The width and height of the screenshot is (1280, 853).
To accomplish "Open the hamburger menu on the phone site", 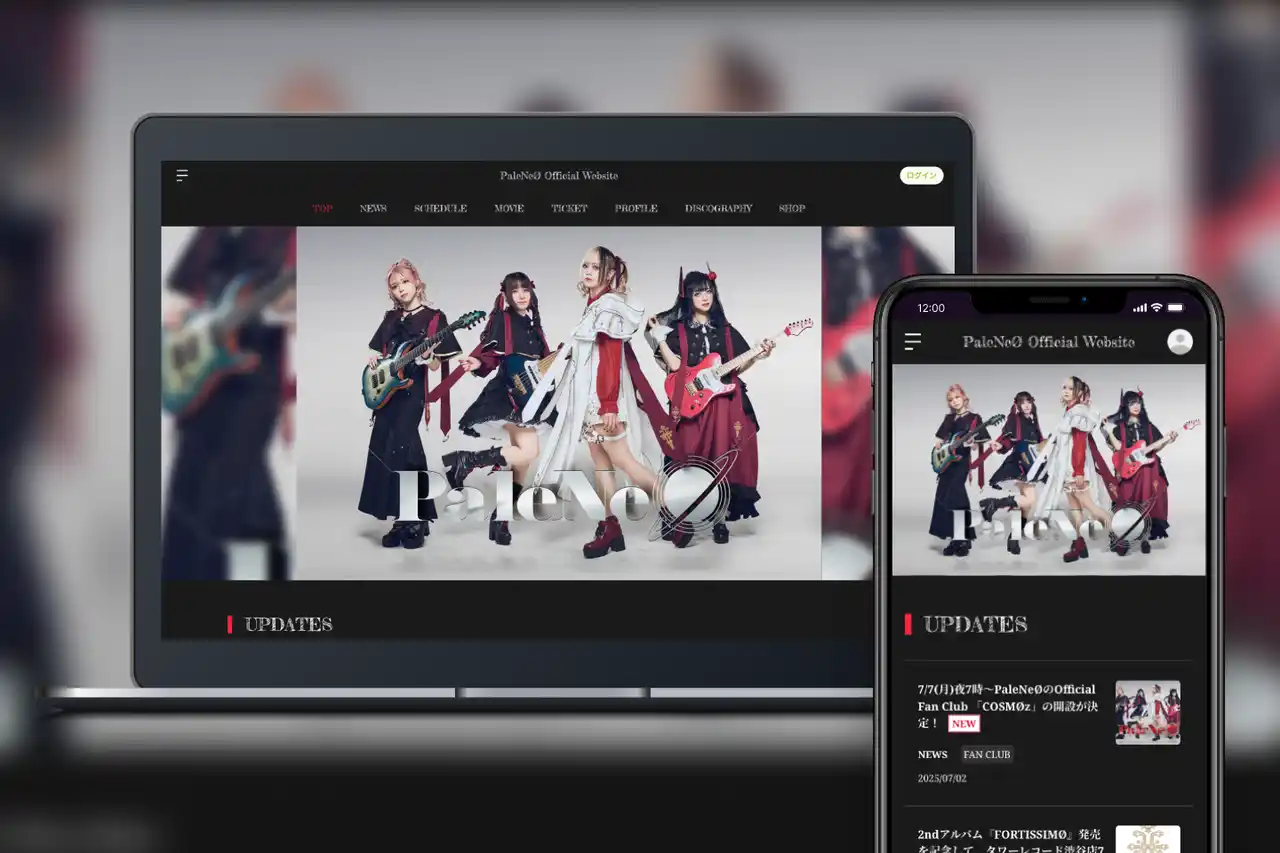I will point(913,342).
